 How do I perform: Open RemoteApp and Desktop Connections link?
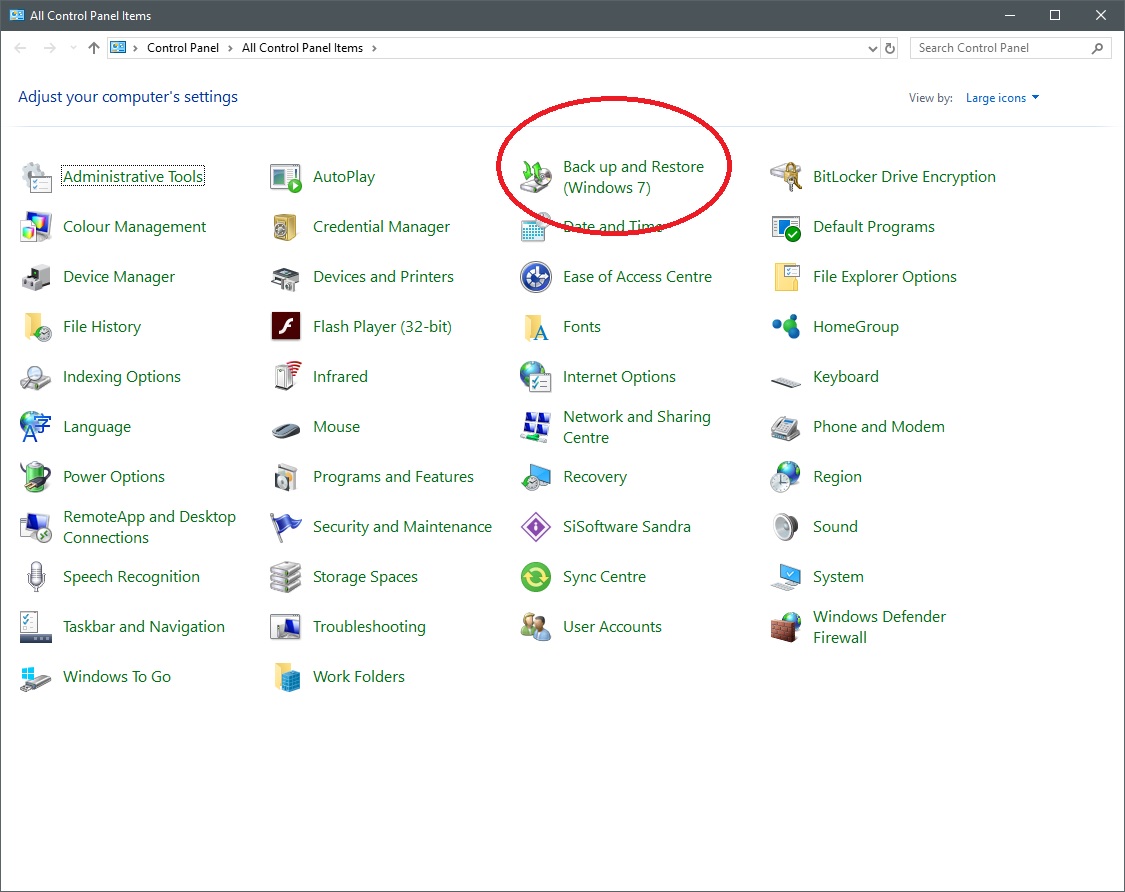[x=149, y=527]
